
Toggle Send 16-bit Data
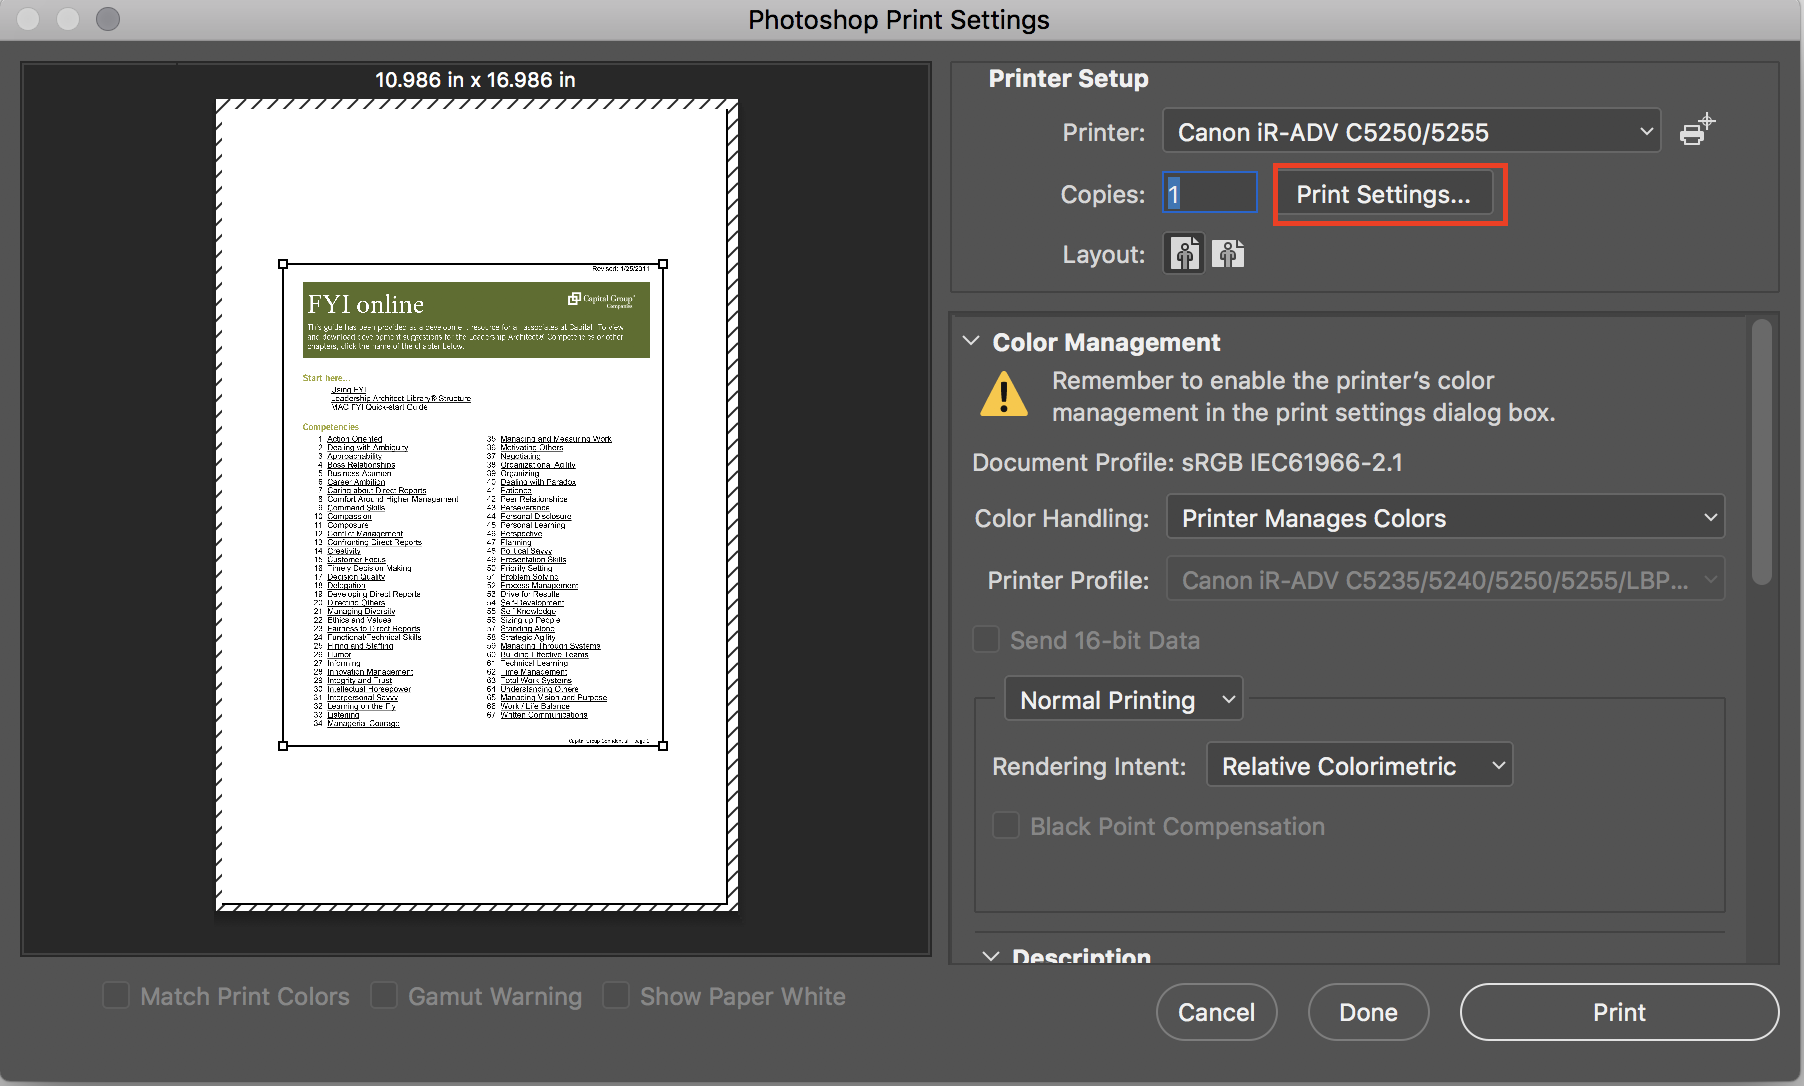pyautogui.click(x=986, y=639)
